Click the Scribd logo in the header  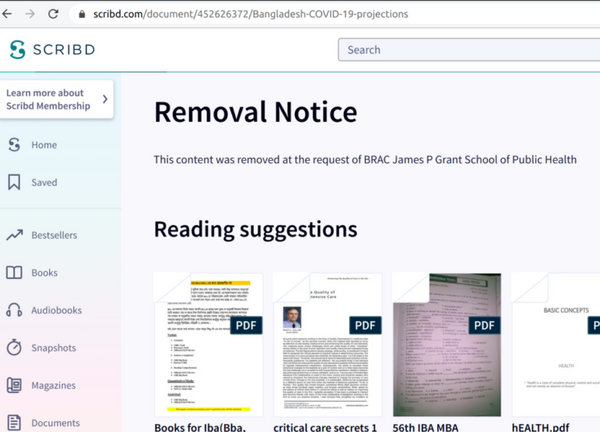(x=52, y=49)
